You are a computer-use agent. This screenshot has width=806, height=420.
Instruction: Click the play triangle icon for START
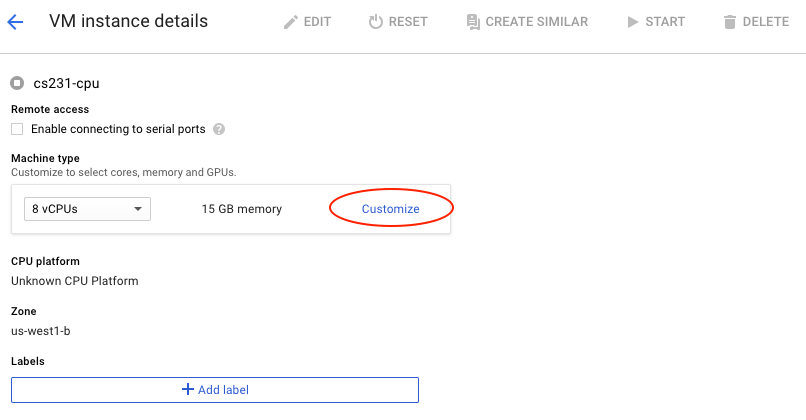tap(633, 22)
